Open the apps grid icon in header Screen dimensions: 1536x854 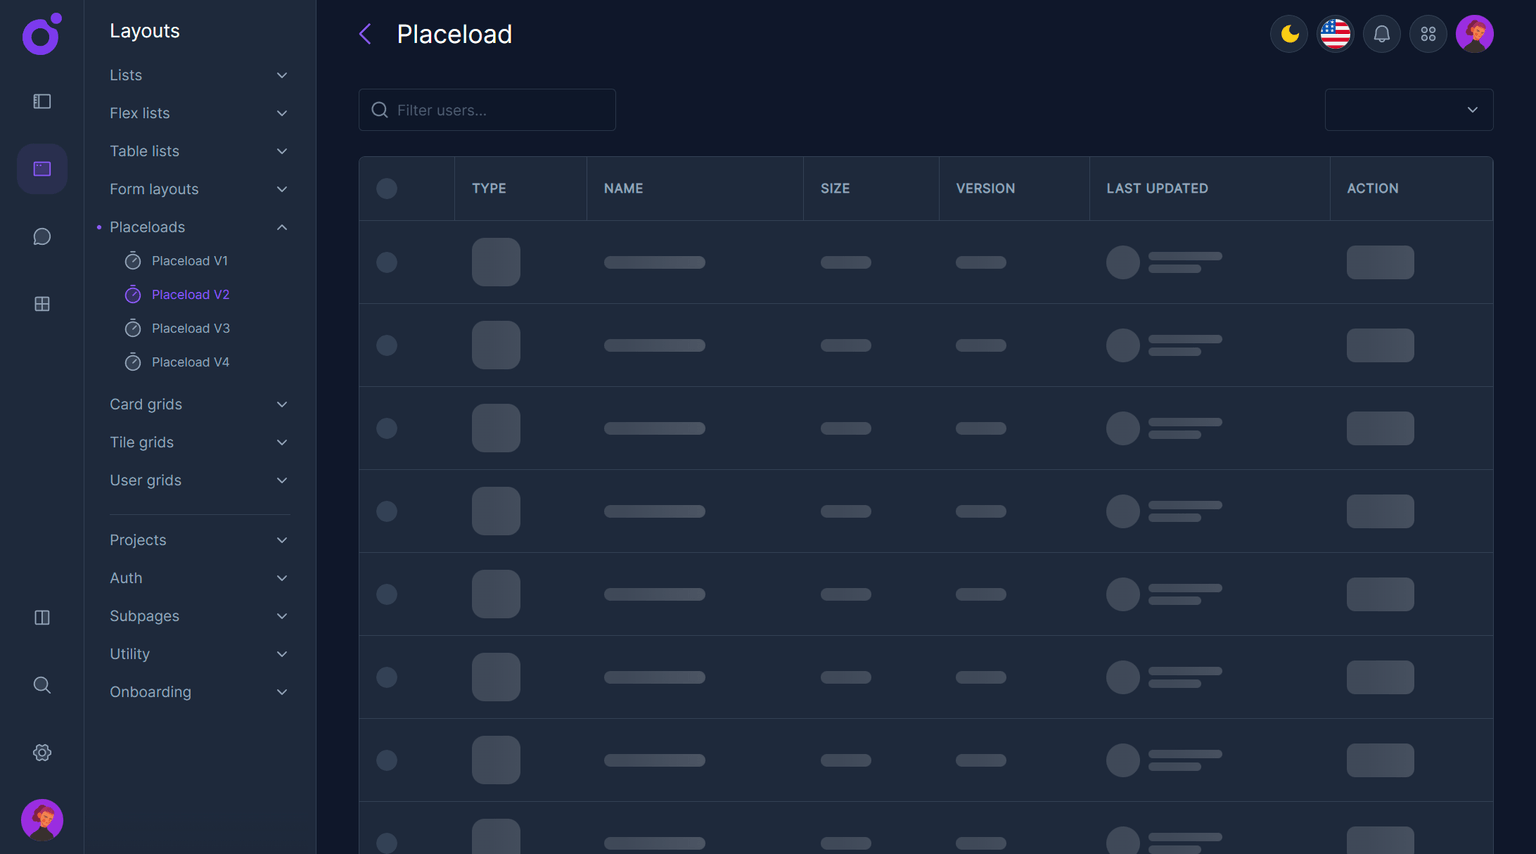coord(1428,34)
